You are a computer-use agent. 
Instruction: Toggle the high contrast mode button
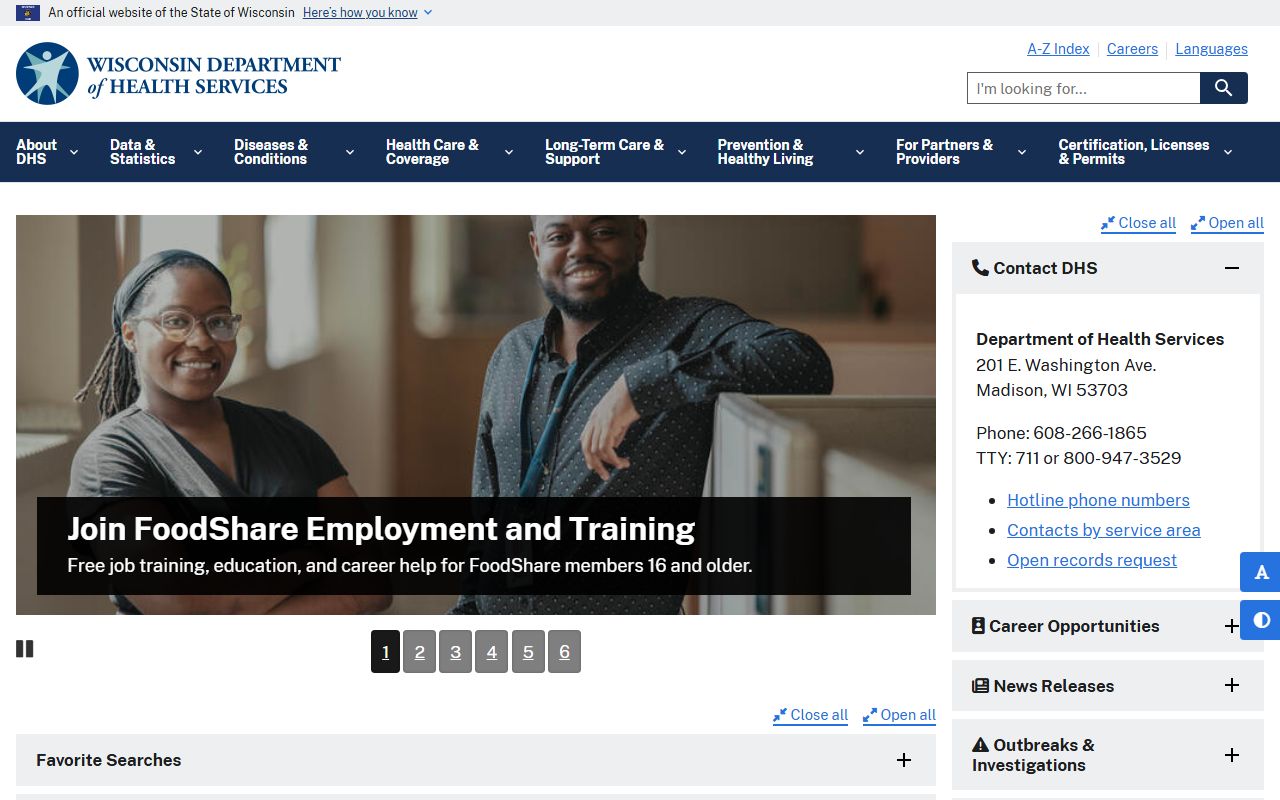pyautogui.click(x=1261, y=620)
